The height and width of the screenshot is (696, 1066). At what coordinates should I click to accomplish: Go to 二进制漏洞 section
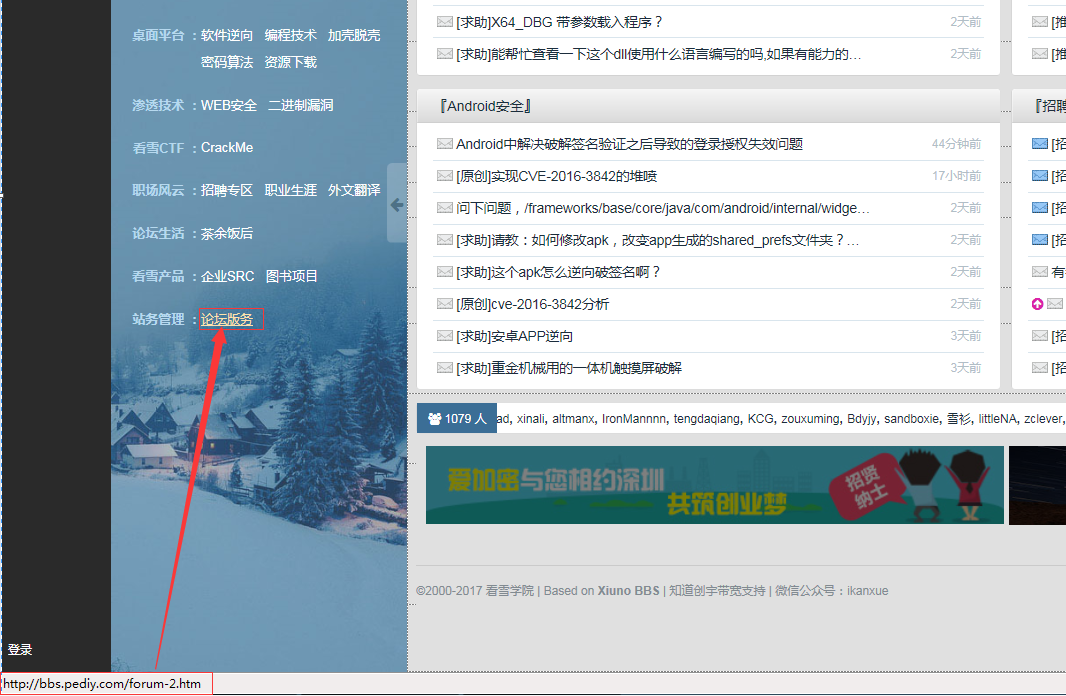coord(300,105)
